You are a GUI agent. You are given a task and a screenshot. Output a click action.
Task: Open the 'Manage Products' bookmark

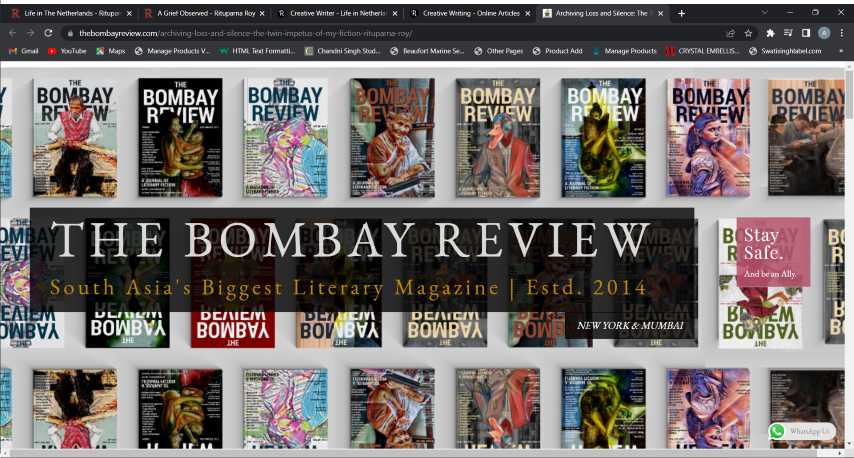(625, 51)
